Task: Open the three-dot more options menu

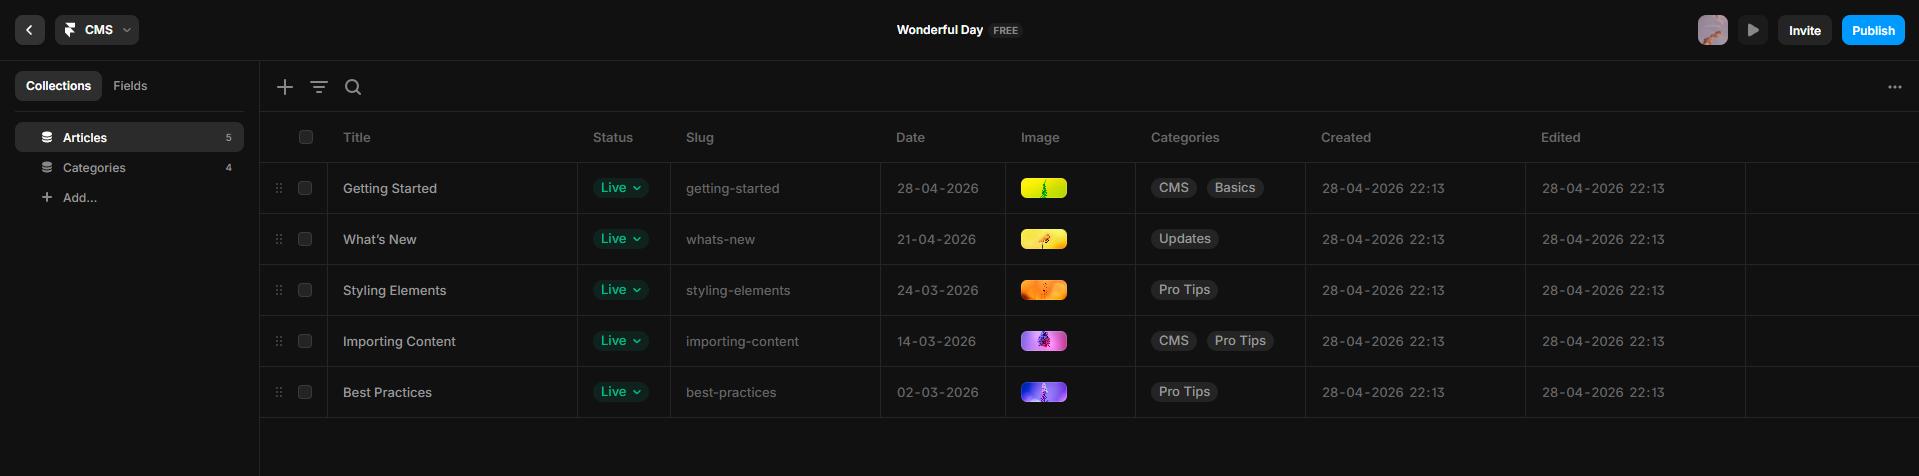Action: 1894,87
